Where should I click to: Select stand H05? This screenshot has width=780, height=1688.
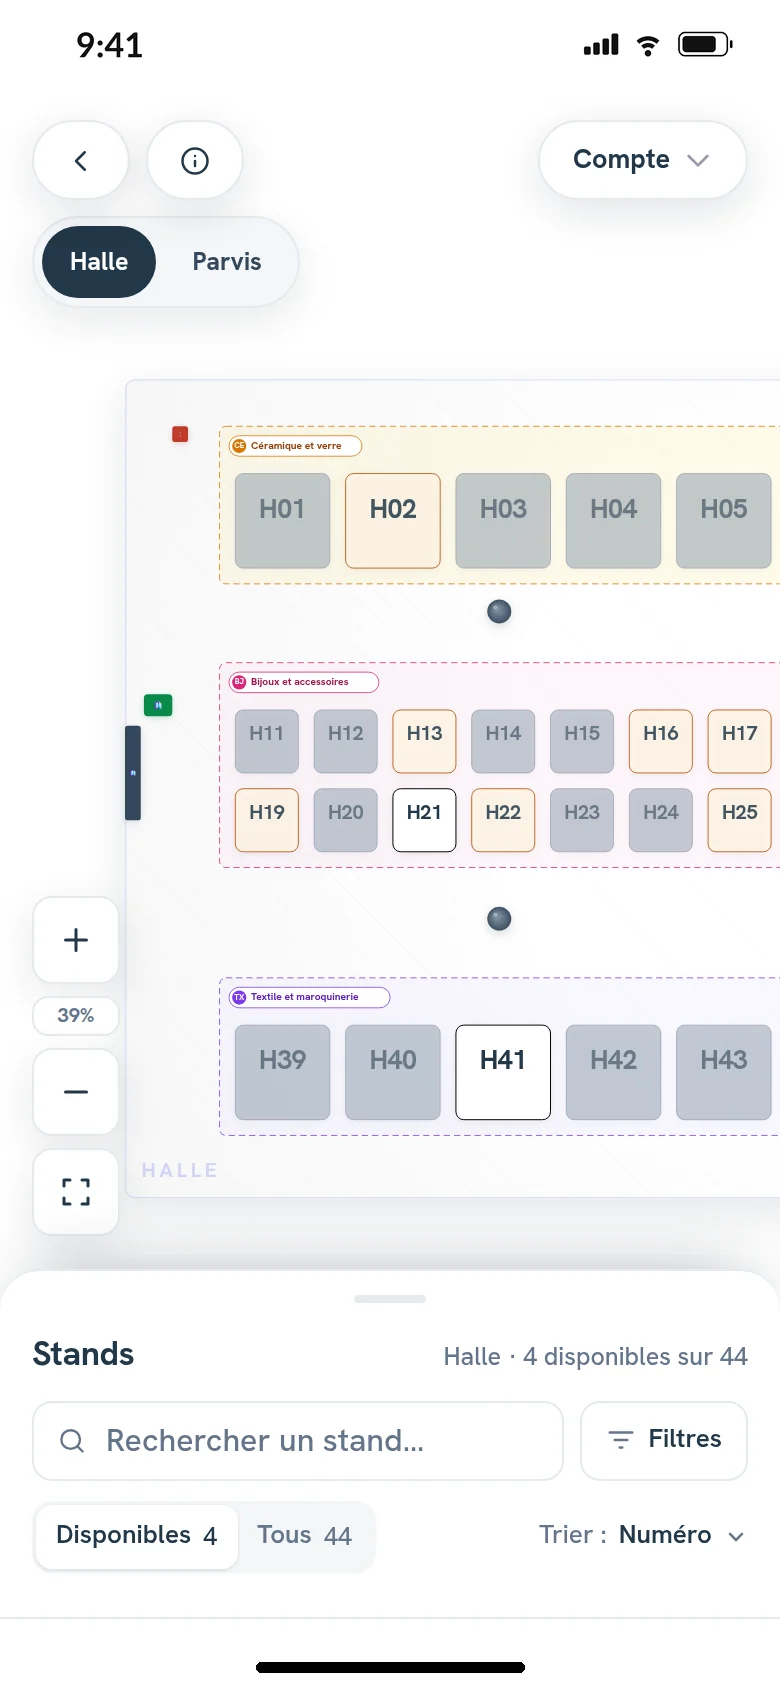(x=724, y=521)
